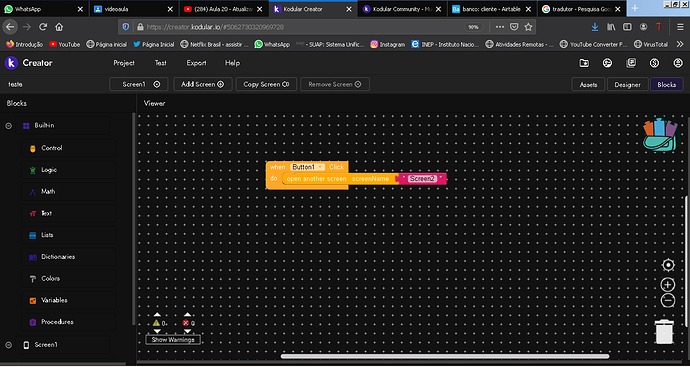Go to browser home page
Screen dimensions: 690x367
(x=59, y=27)
